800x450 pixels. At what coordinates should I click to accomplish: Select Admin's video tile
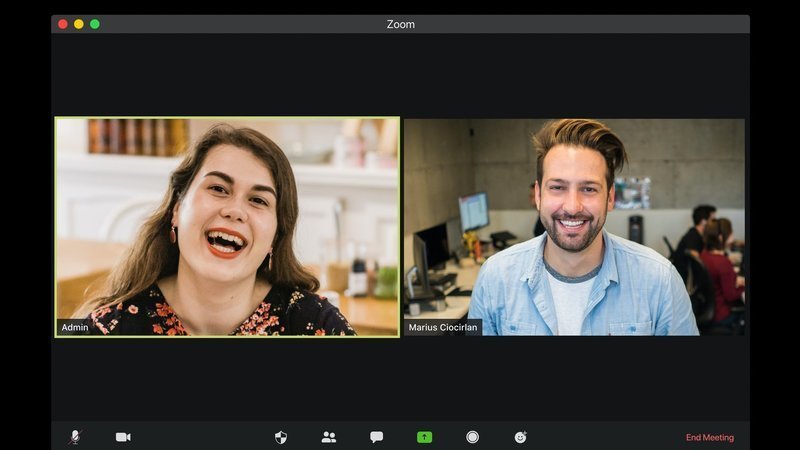tap(227, 227)
